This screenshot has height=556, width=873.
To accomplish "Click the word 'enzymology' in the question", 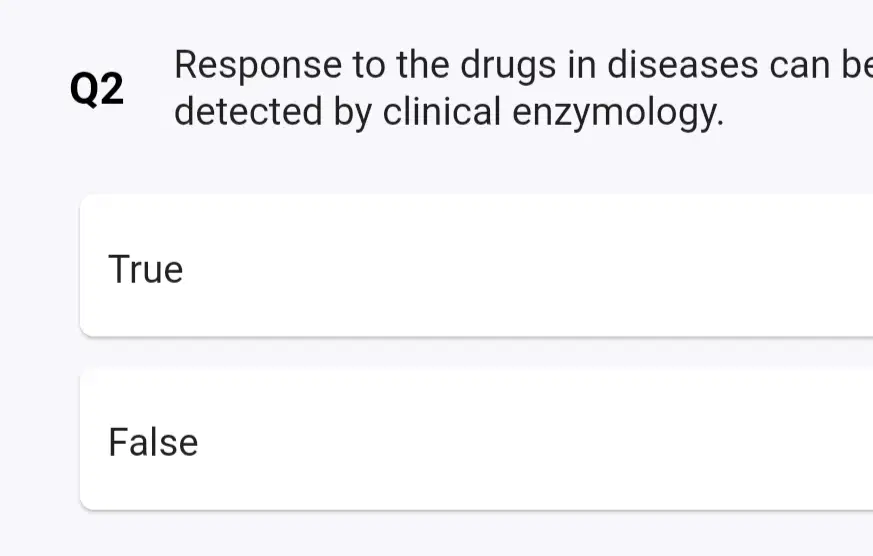I will (x=618, y=114).
